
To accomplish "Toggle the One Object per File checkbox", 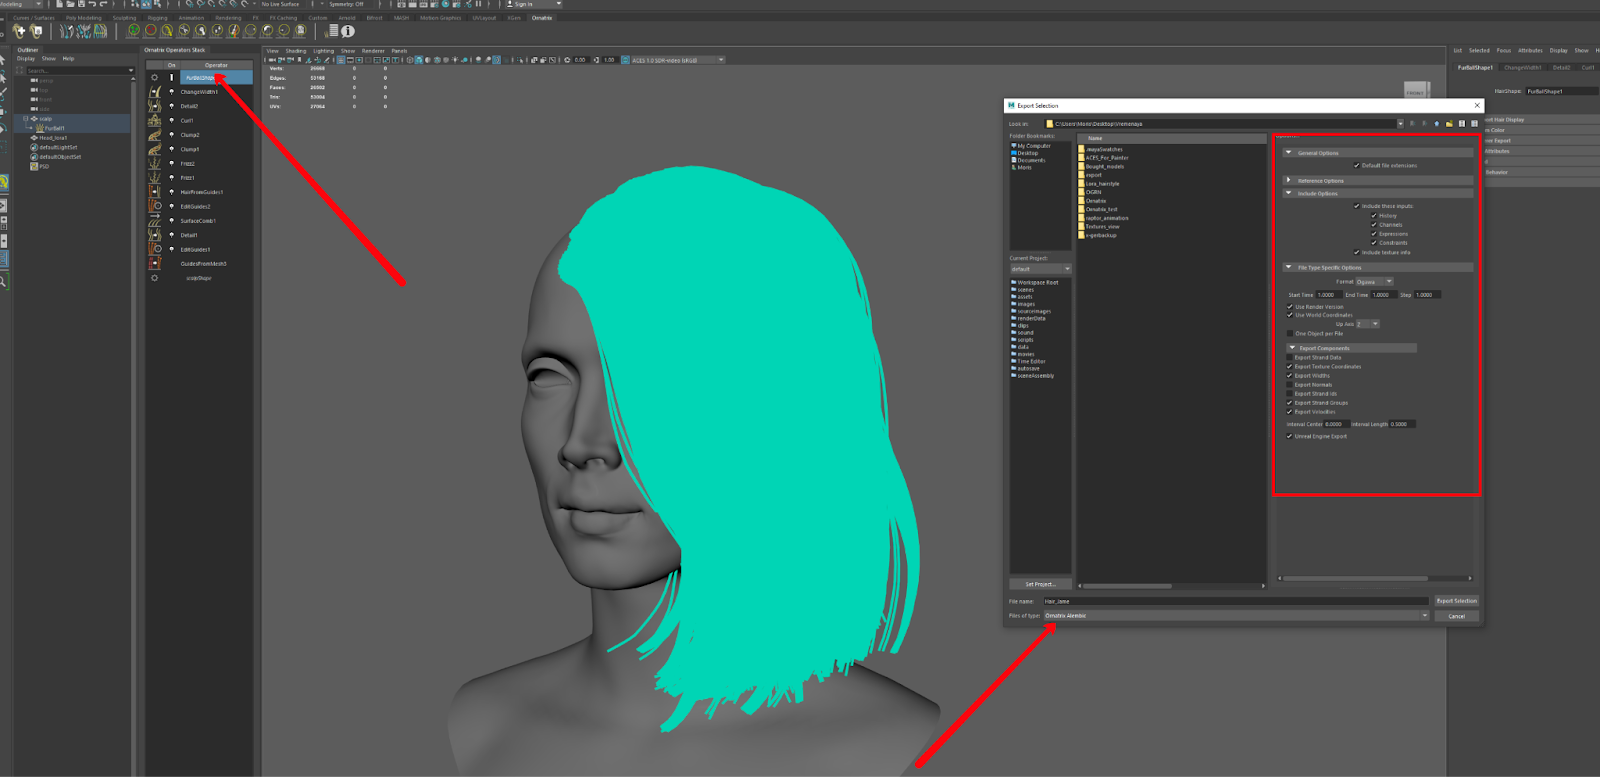I will pos(1290,333).
